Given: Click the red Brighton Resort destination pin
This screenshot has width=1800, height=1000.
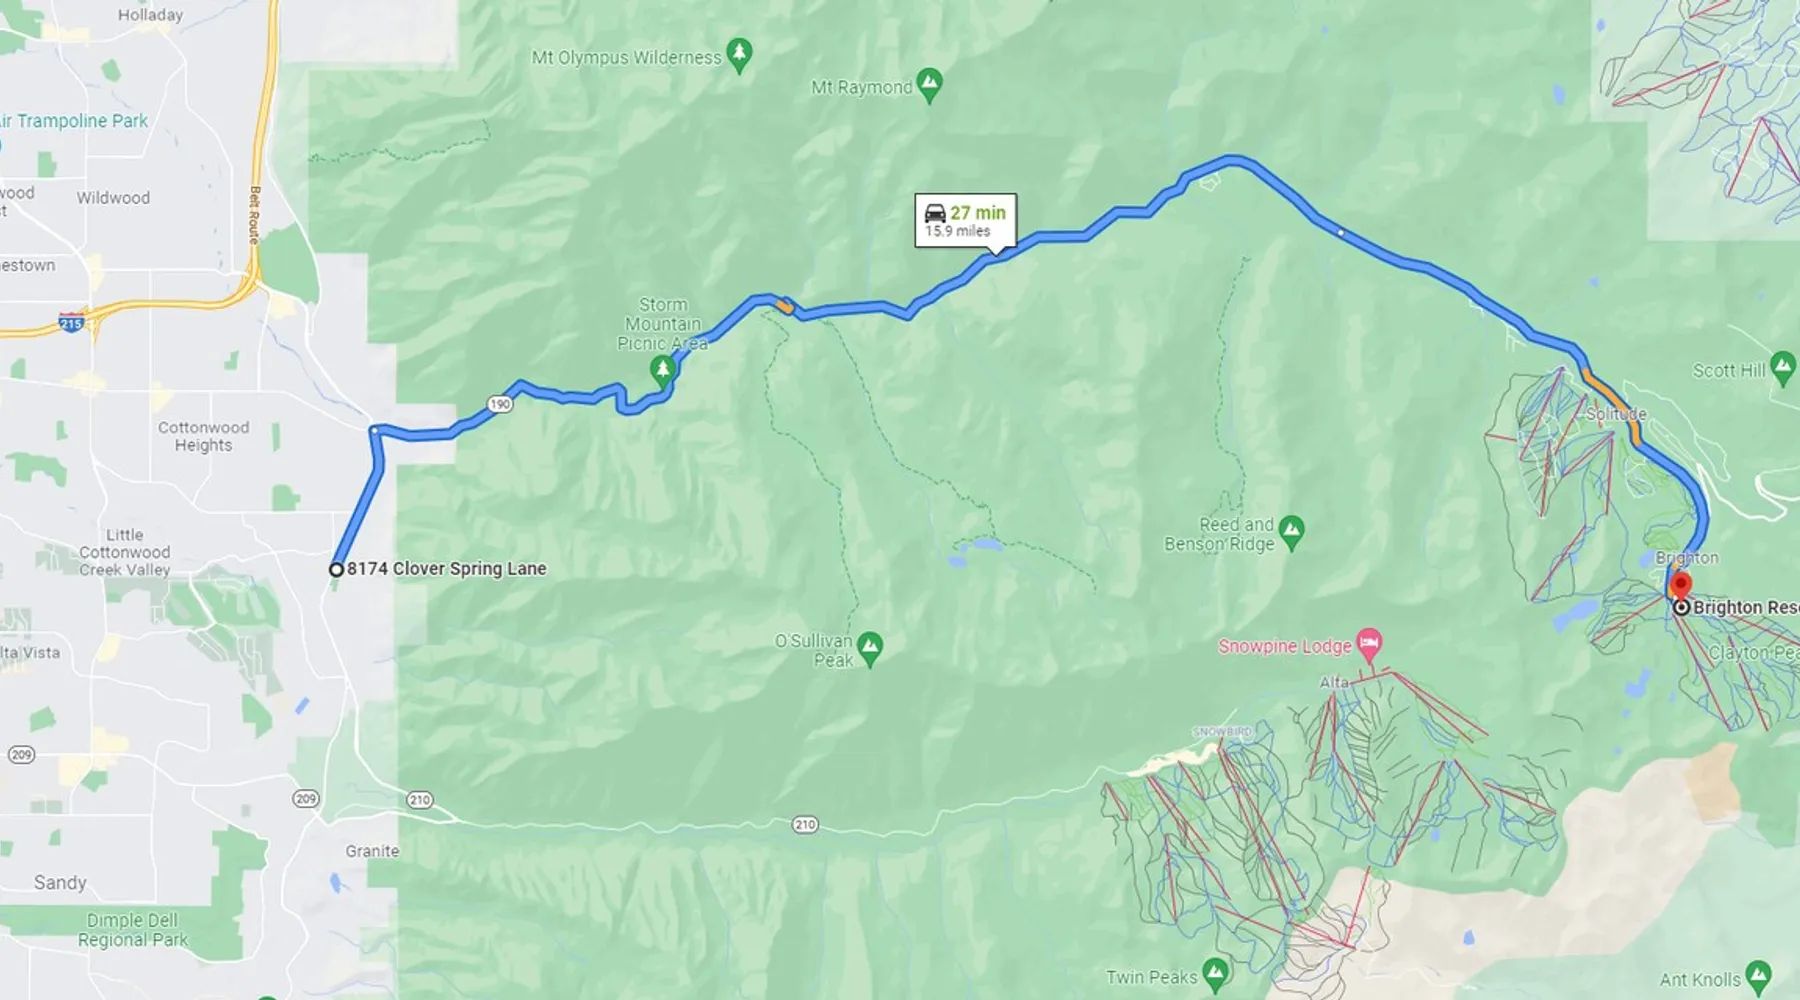Looking at the screenshot, I should click(1681, 585).
